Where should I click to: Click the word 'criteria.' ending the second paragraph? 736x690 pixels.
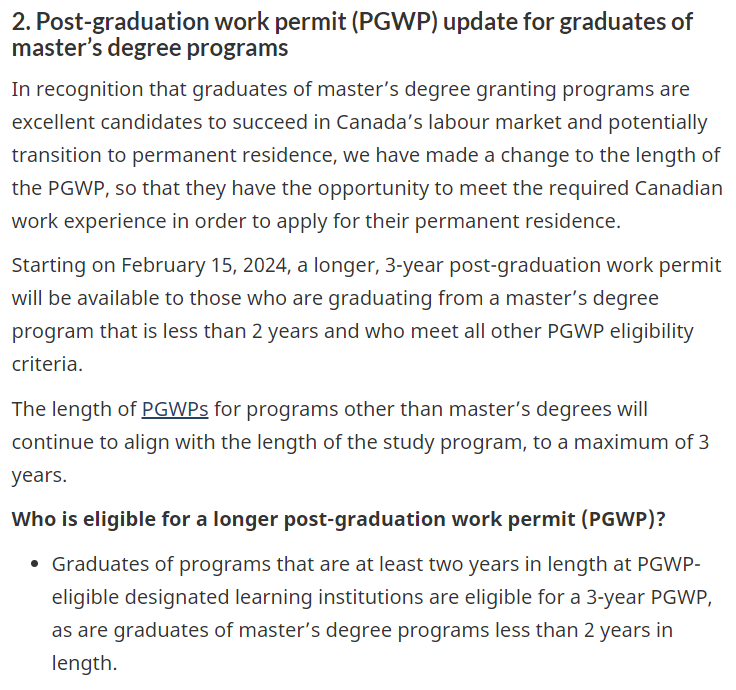click(x=47, y=364)
